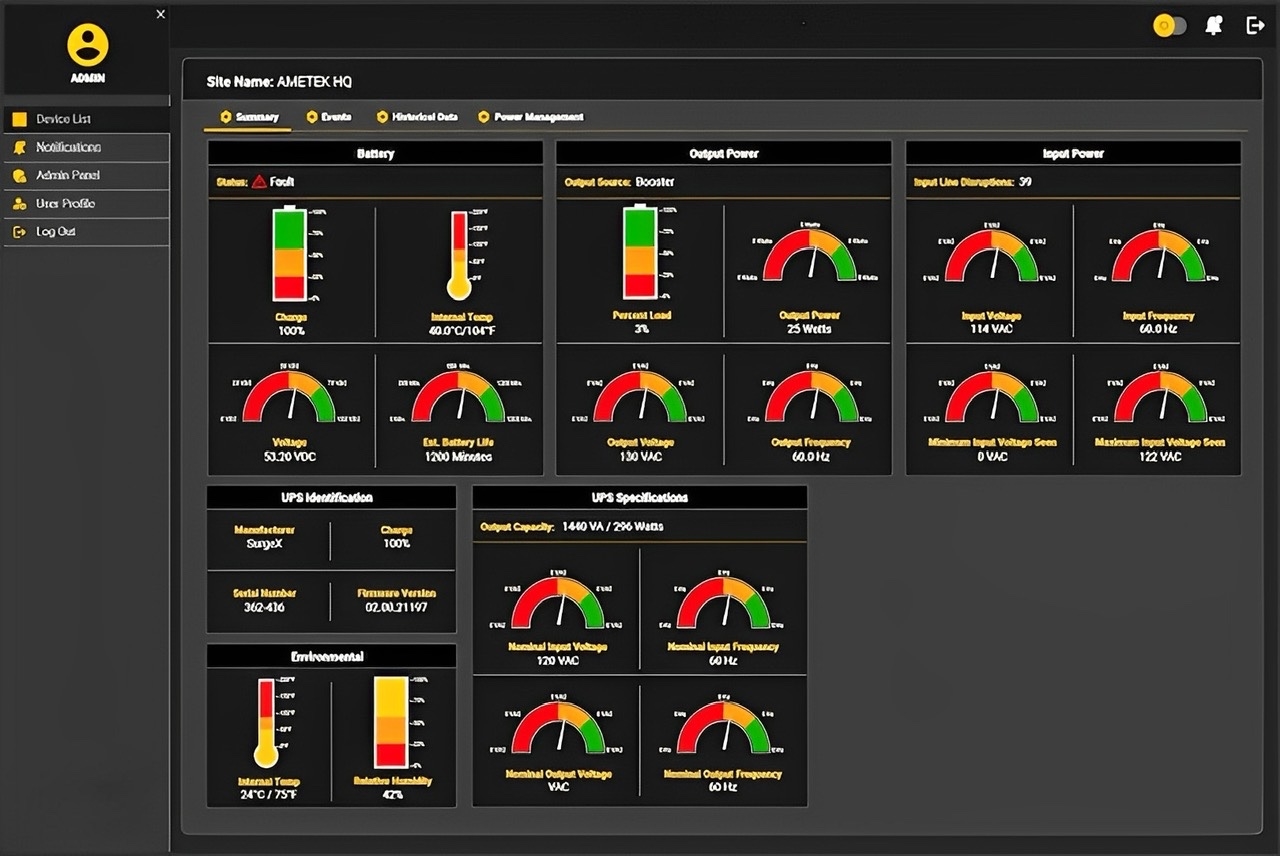This screenshot has width=1280, height=856.
Task: Click the Admin Panel sidebar icon
Action: click(19, 175)
